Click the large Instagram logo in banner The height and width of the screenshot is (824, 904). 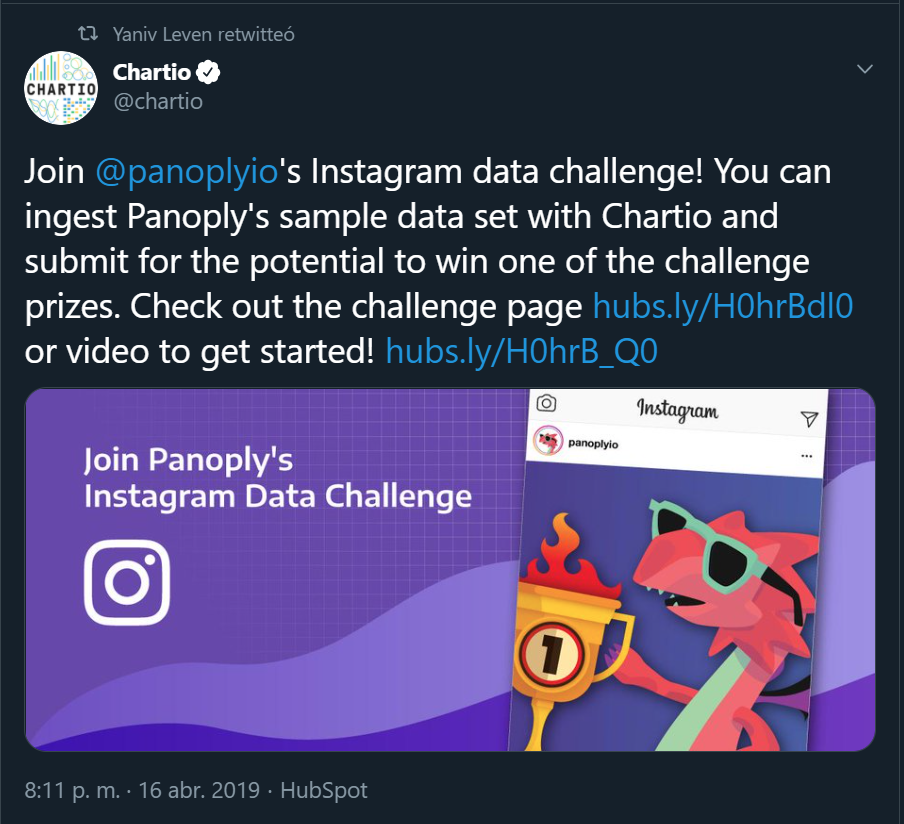pyautogui.click(x=127, y=583)
